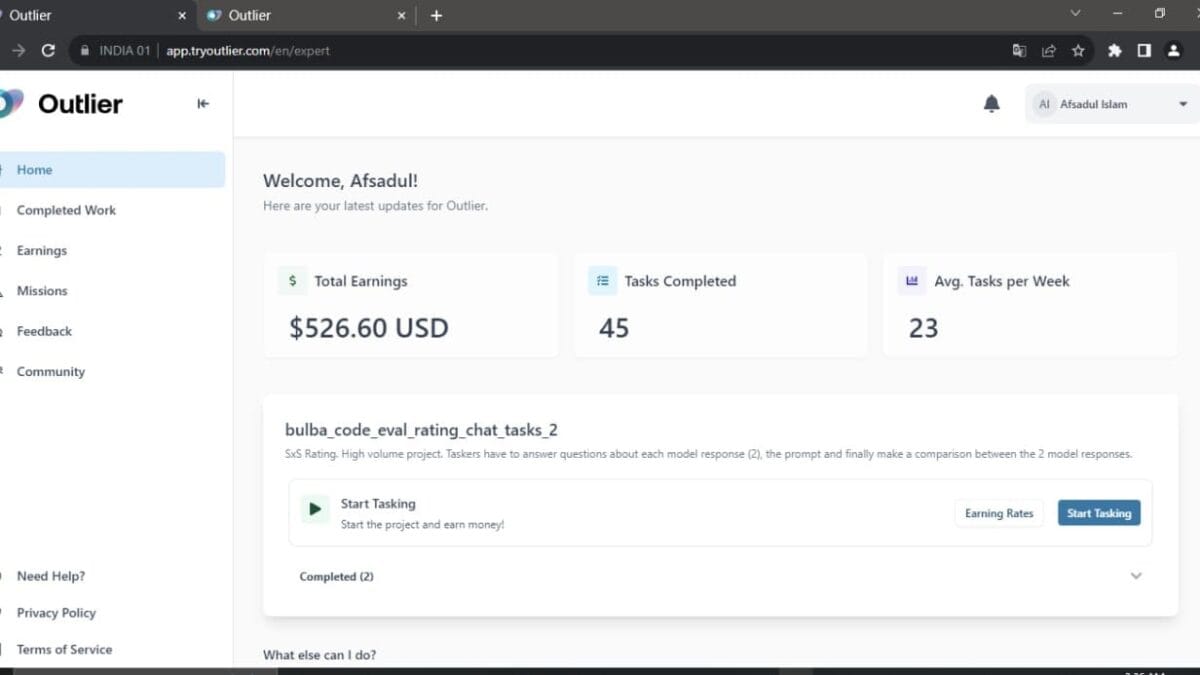Open Privacy Policy link
Screen dimensions: 1200x675
(x=56, y=613)
